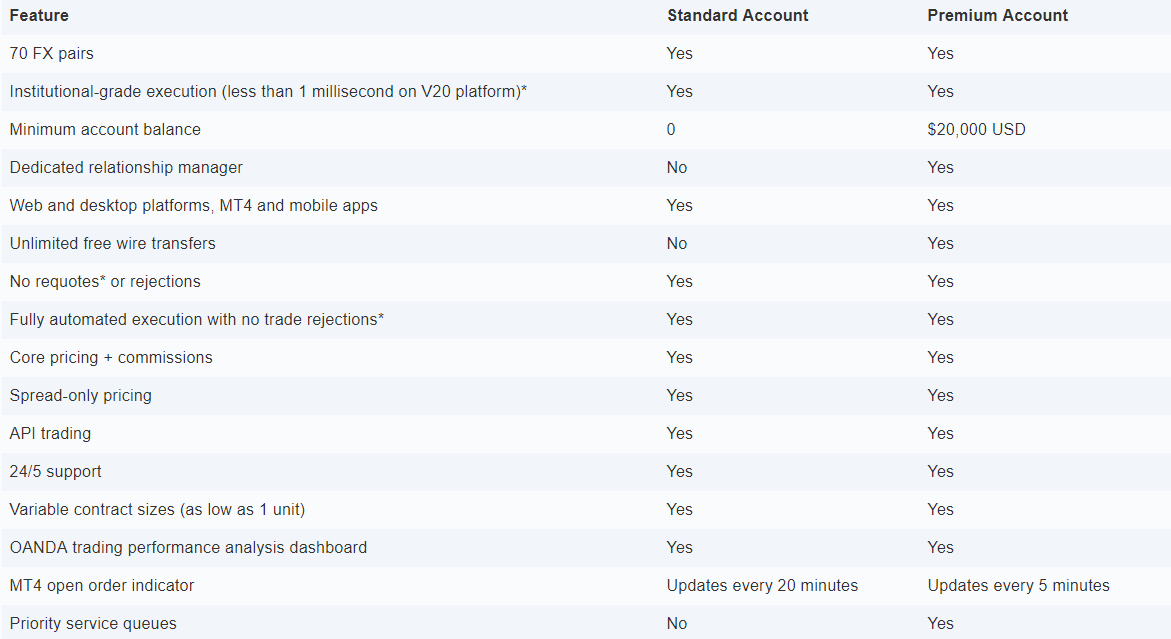The width and height of the screenshot is (1171, 639).
Task: Click the Minimum account balance row label
Action: 105,130
